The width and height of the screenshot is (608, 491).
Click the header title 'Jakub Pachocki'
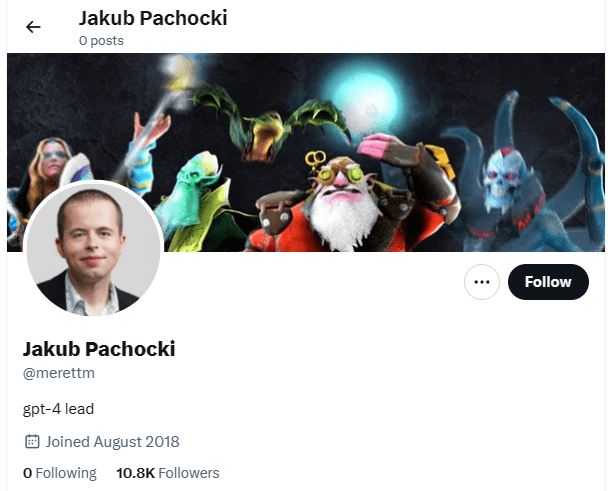click(153, 18)
